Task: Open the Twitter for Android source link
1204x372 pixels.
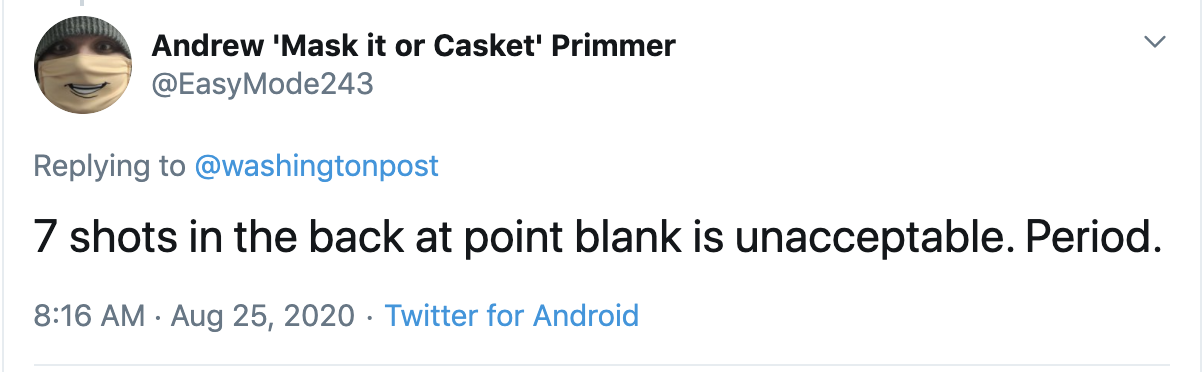Action: click(512, 316)
